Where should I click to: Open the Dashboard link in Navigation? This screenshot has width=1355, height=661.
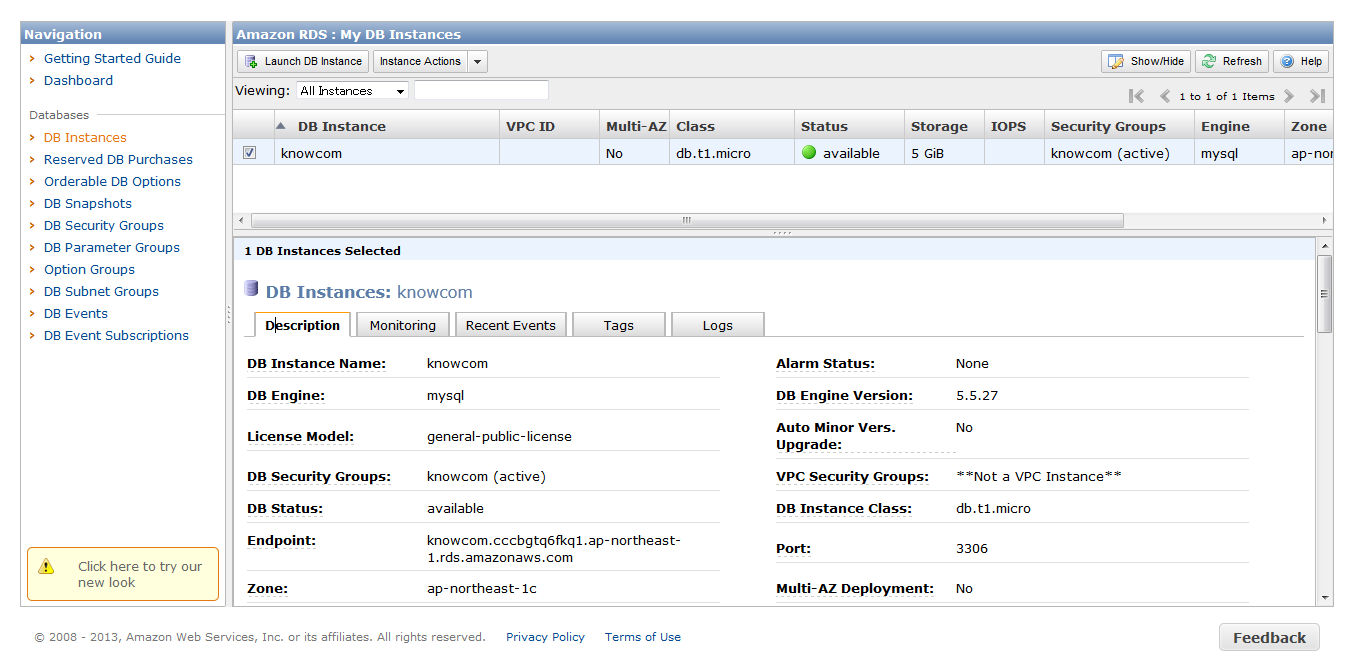[x=78, y=81]
